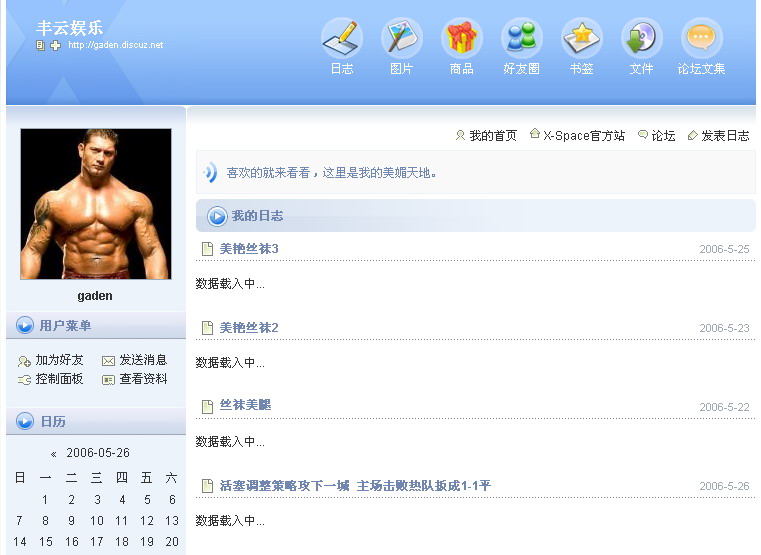Open the 论坛 forum link
The width and height of the screenshot is (761, 555).
[x=663, y=136]
